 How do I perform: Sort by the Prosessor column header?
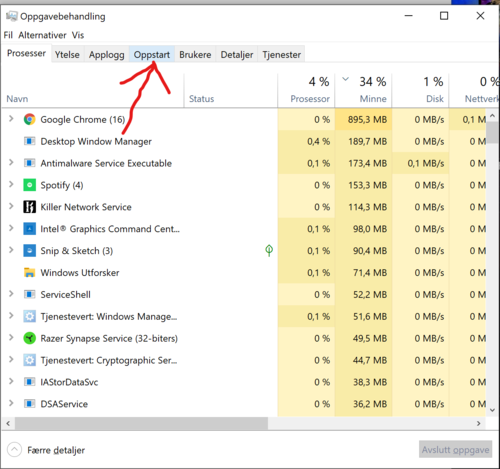click(x=306, y=91)
